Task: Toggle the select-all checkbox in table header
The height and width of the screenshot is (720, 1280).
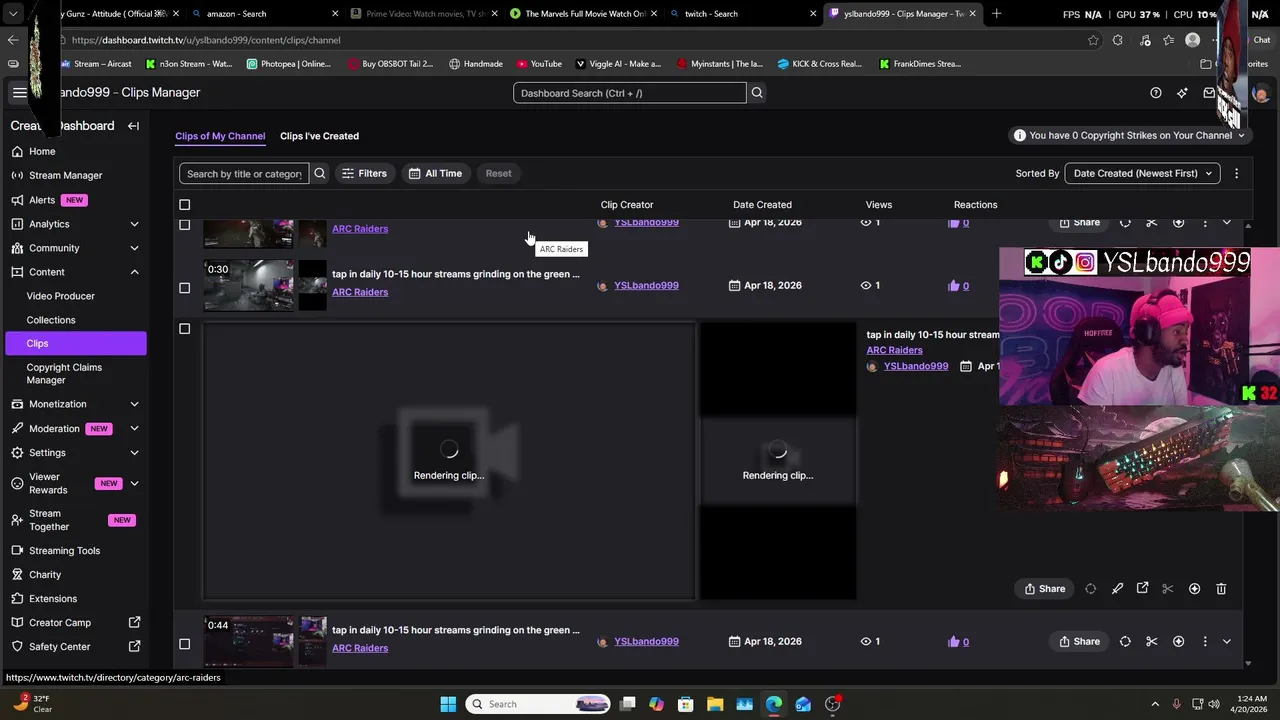Action: (184, 205)
